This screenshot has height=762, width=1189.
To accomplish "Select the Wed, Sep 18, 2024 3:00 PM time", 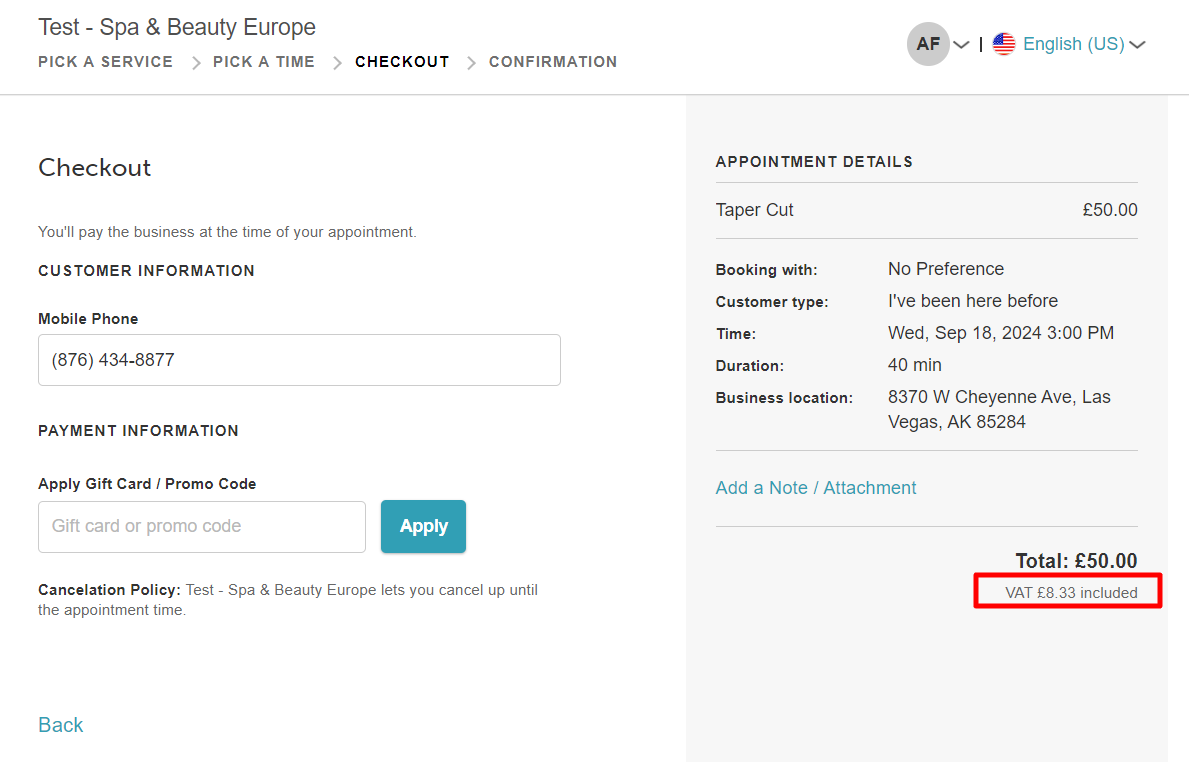I will [x=1001, y=333].
